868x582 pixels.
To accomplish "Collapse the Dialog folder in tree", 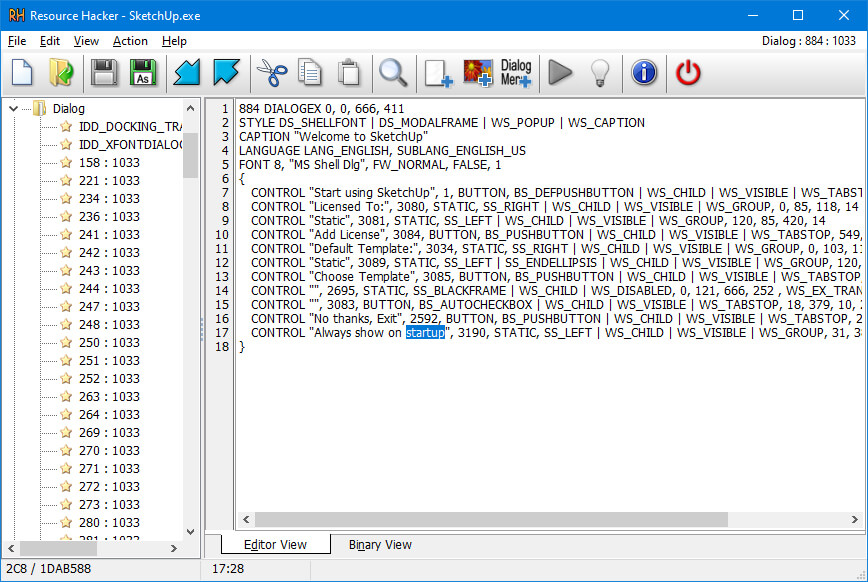I will [x=14, y=109].
